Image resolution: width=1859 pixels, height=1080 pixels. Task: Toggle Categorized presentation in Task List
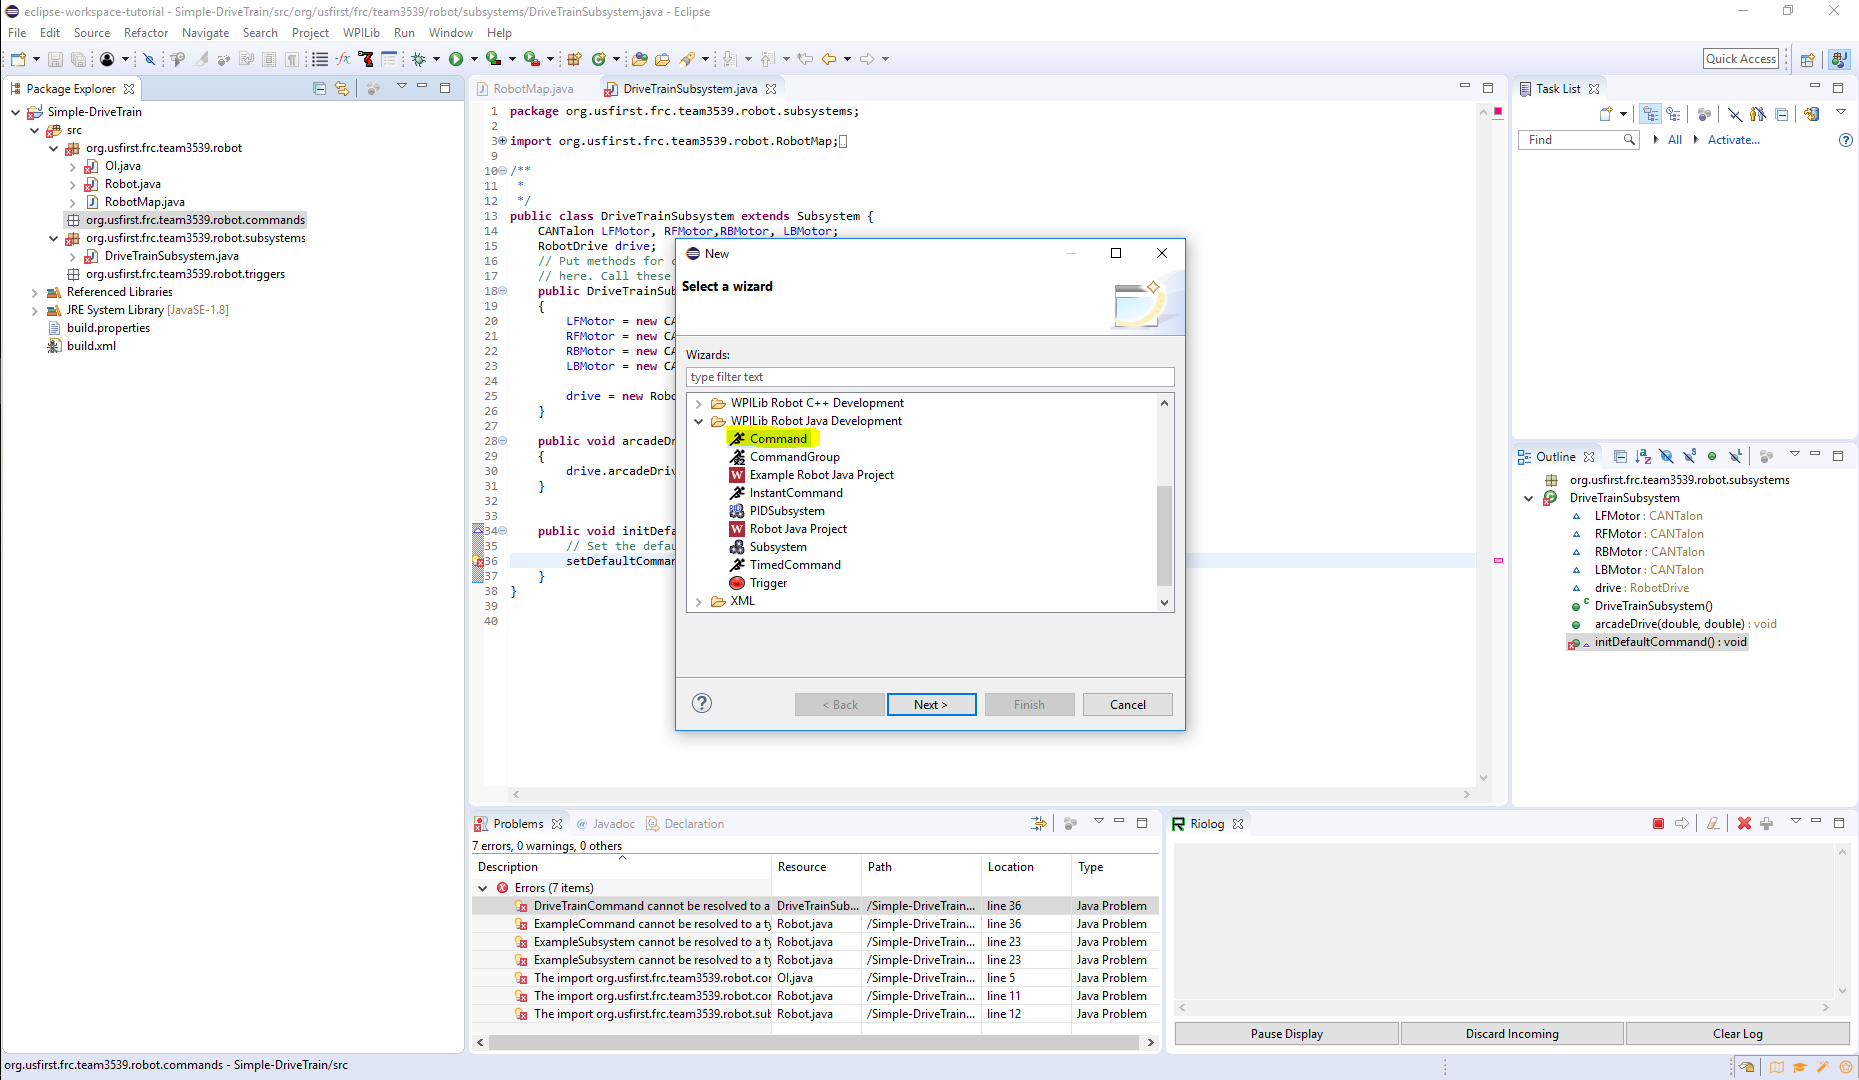pyautogui.click(x=1651, y=113)
